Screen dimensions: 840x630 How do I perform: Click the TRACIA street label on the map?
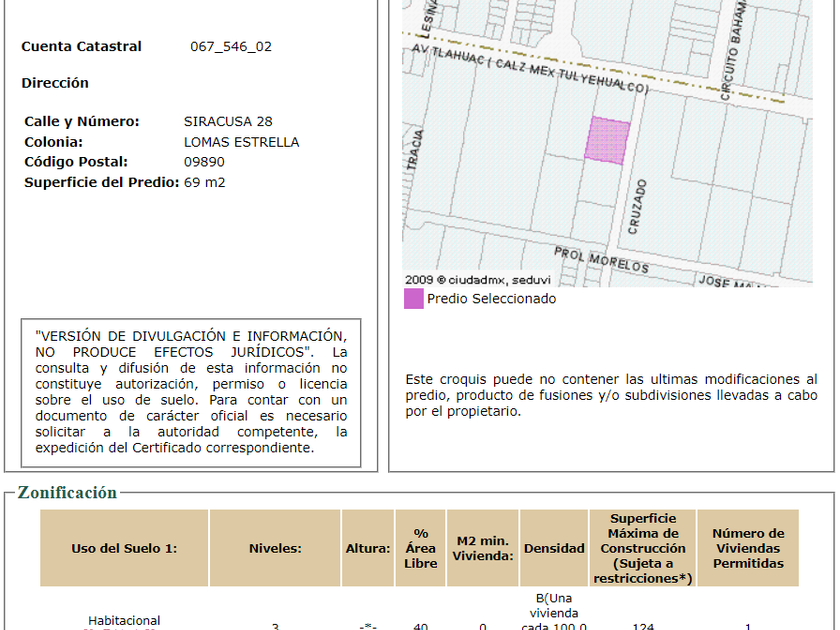pos(415,150)
